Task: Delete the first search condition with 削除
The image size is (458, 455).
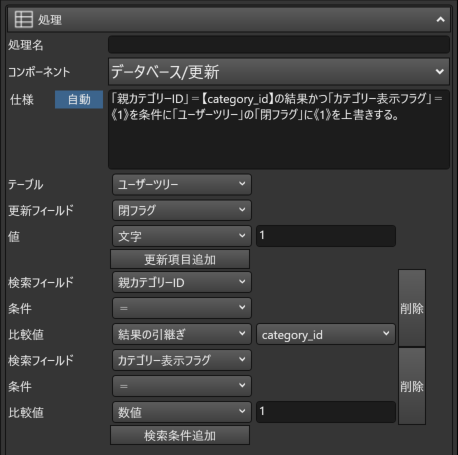Action: [412, 308]
